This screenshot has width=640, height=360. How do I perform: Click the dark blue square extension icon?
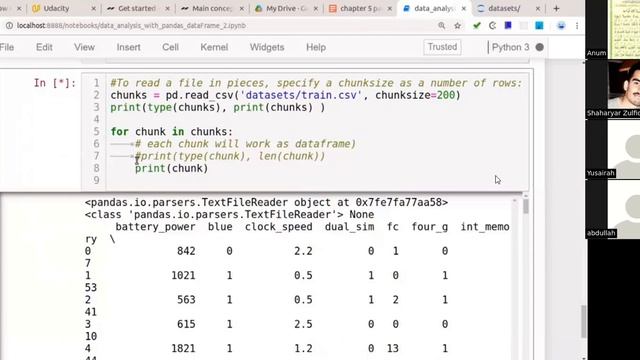click(x=508, y=25)
